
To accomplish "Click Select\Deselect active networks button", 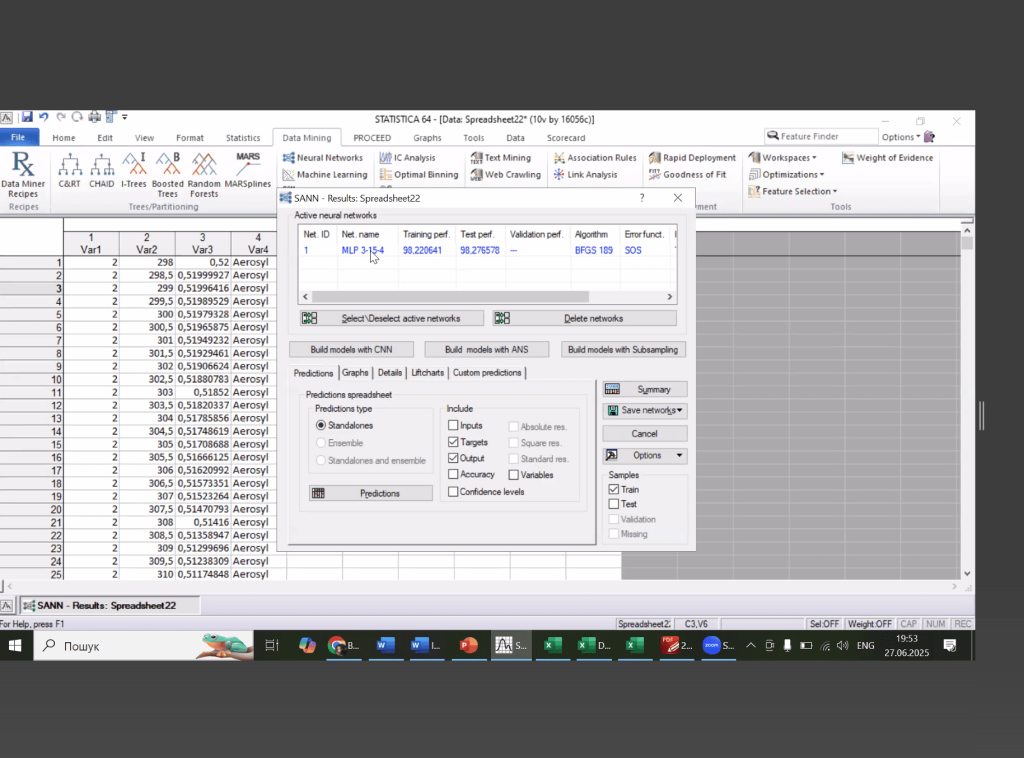I will point(392,319).
